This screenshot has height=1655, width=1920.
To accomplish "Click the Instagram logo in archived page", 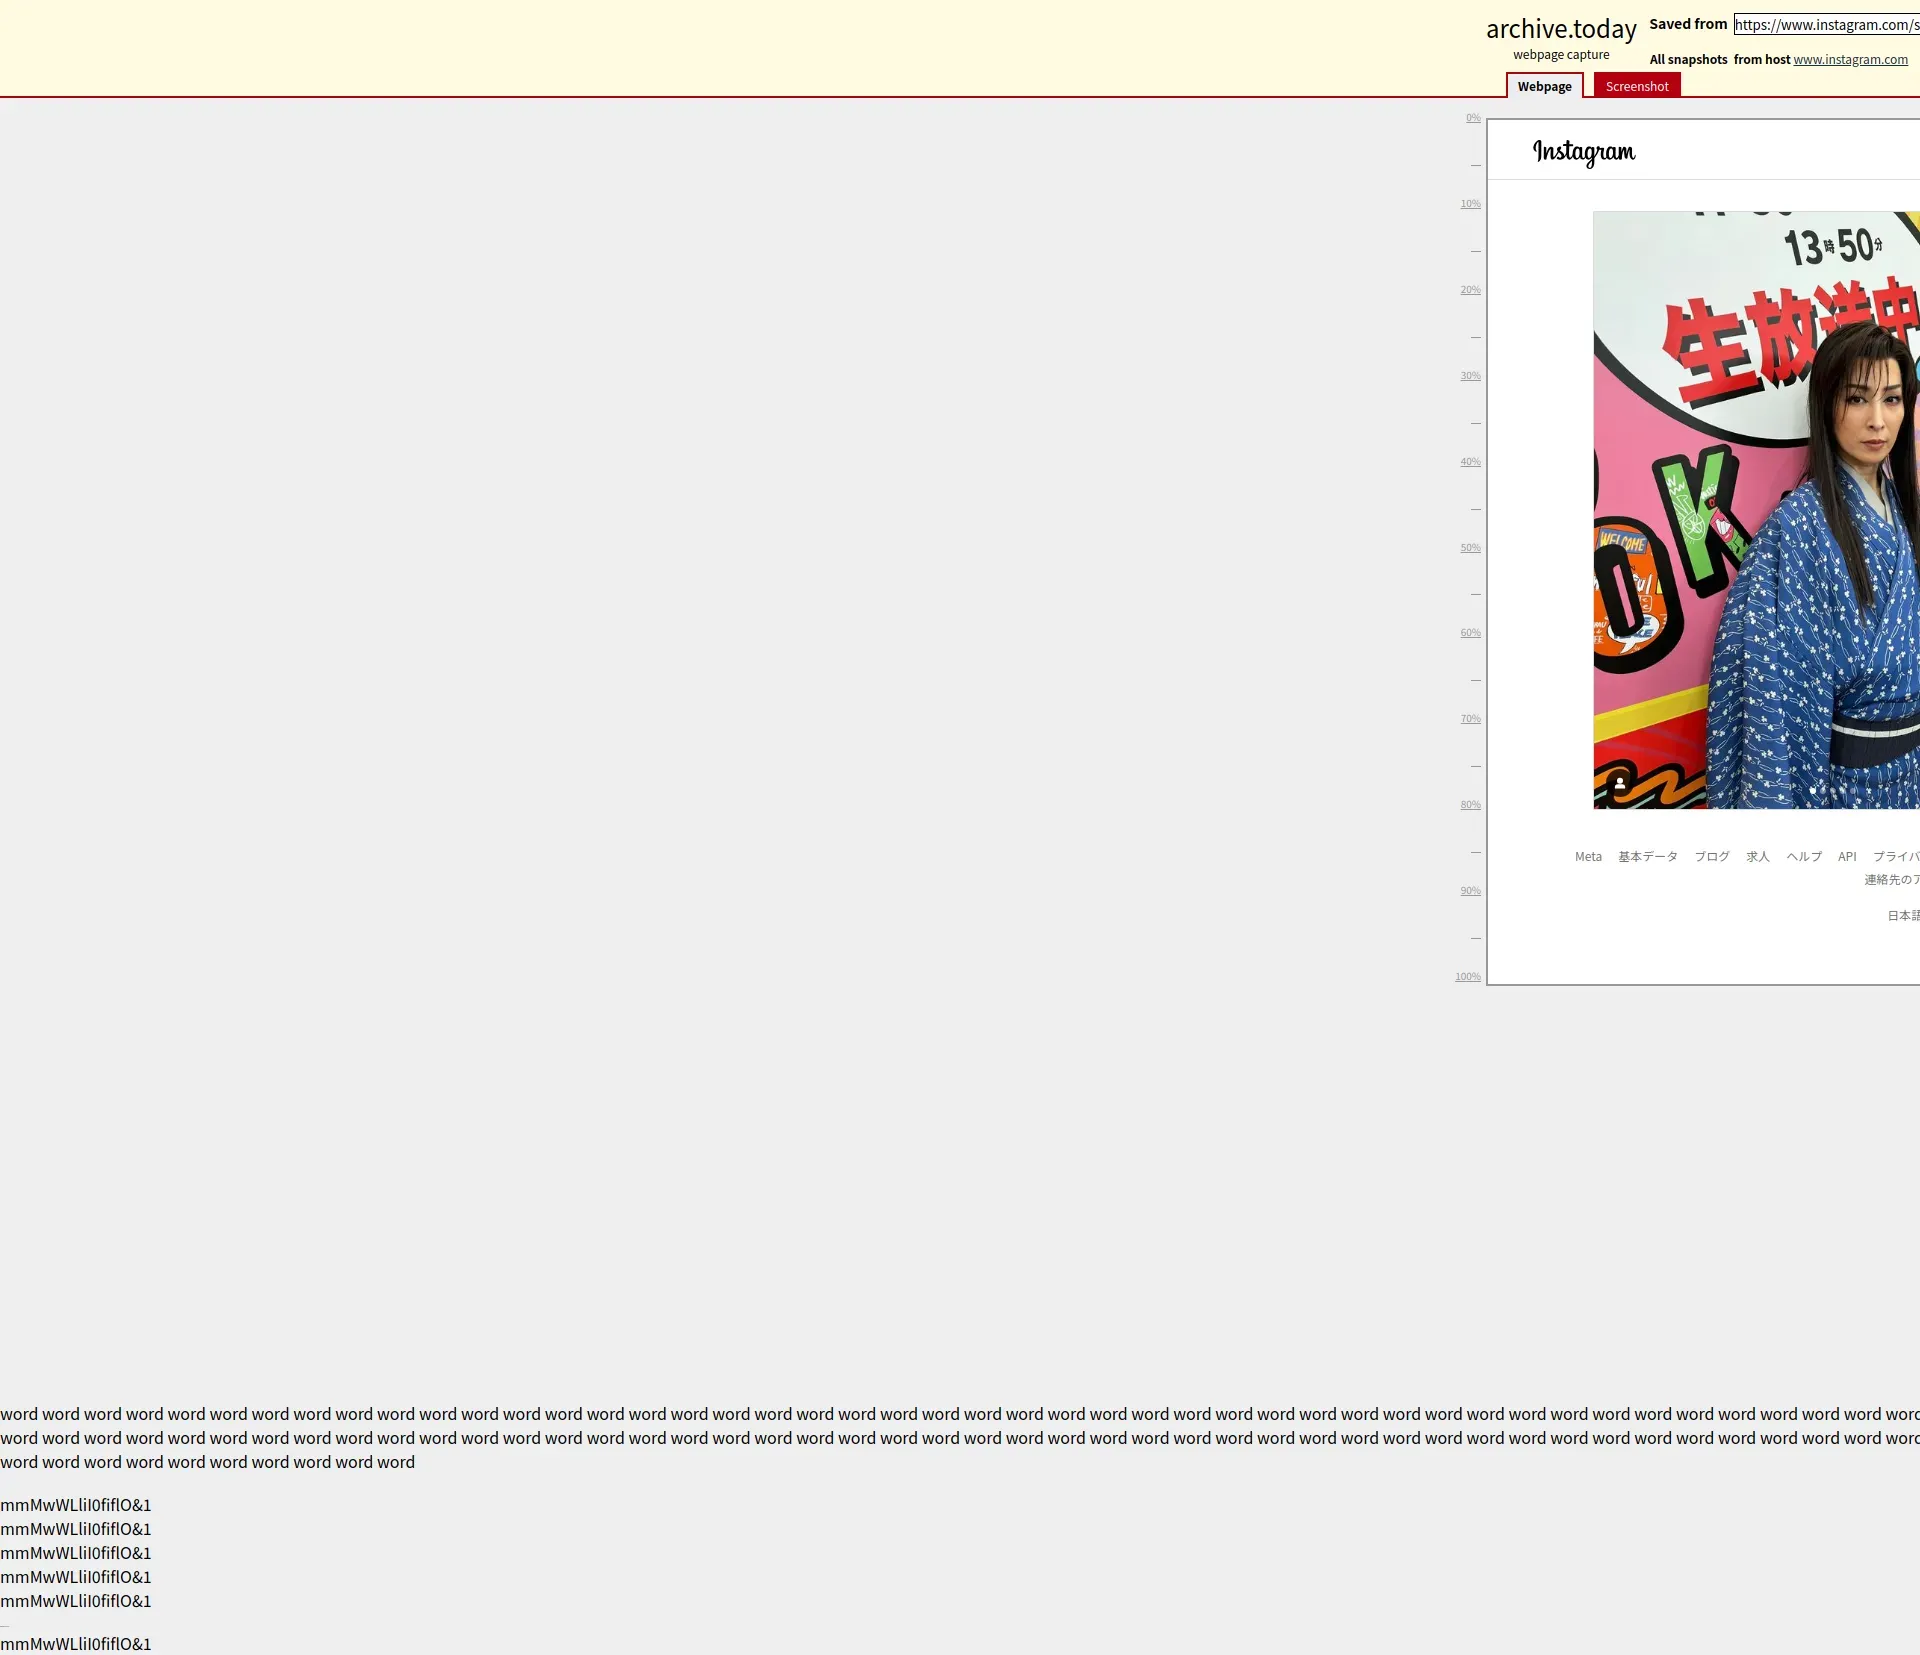I will (x=1584, y=152).
